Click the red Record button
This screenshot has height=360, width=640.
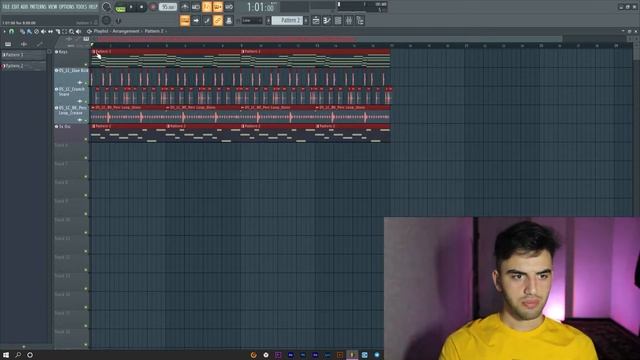tap(153, 7)
